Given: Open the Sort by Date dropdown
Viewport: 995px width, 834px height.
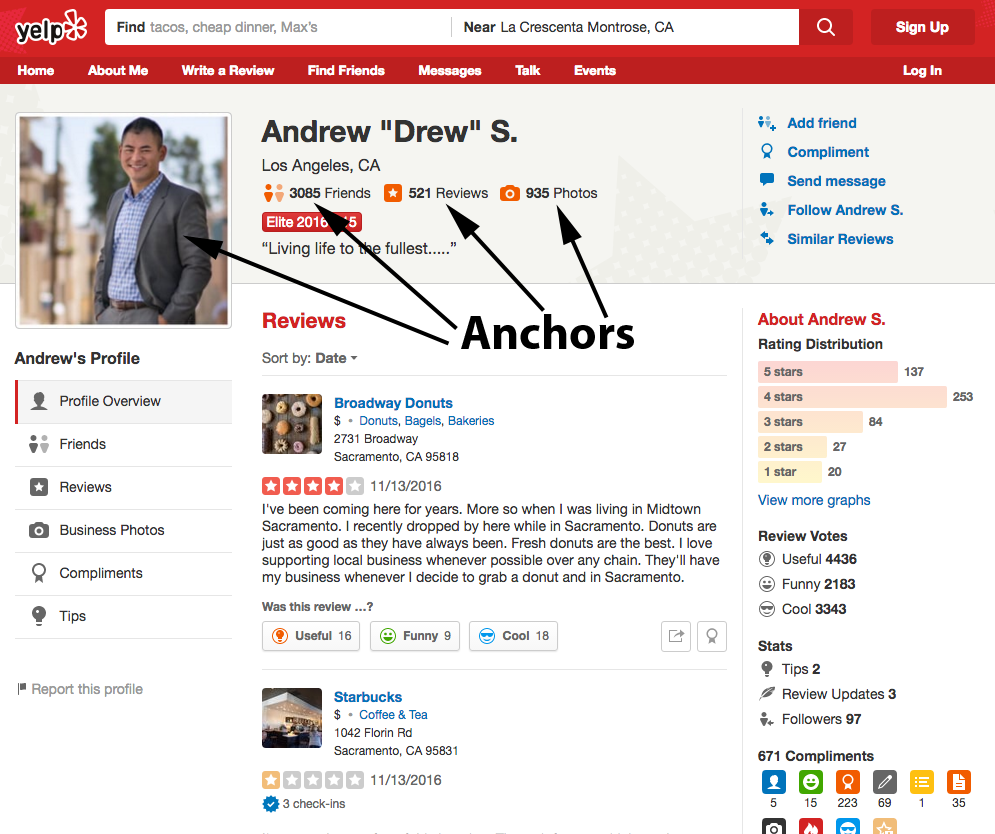Looking at the screenshot, I should tap(336, 358).
